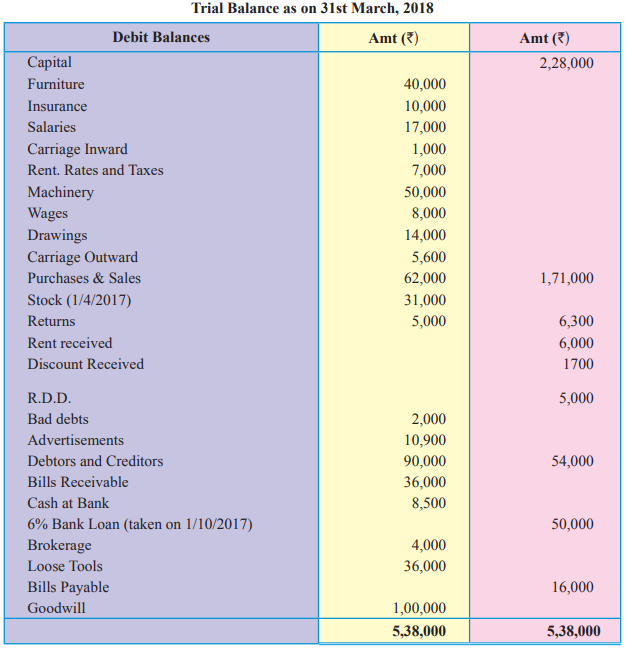Select the debit total 5,38,000
Image resolution: width=632 pixels, height=668 pixels.
click(x=419, y=631)
